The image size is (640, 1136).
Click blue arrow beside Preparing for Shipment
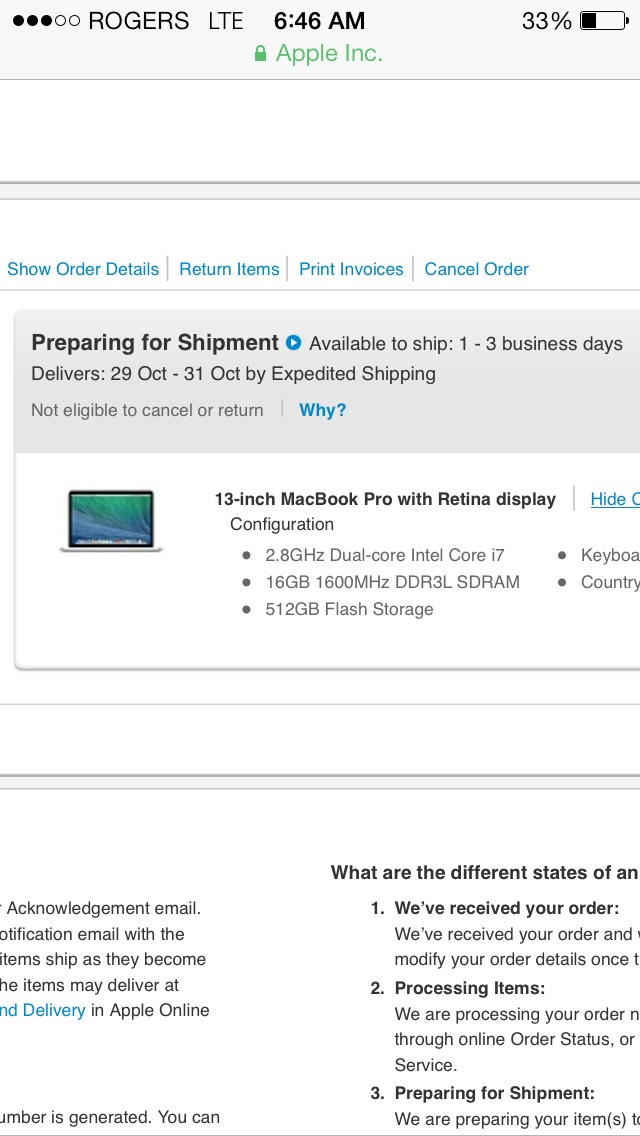coord(293,343)
